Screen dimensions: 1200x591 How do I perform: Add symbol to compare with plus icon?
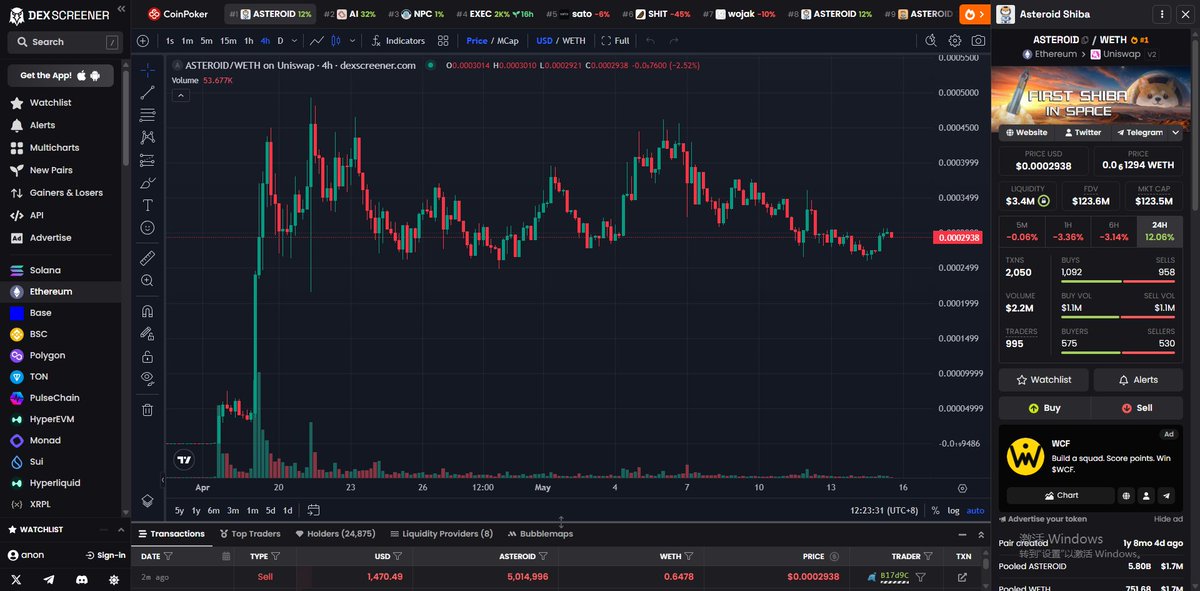tap(143, 41)
